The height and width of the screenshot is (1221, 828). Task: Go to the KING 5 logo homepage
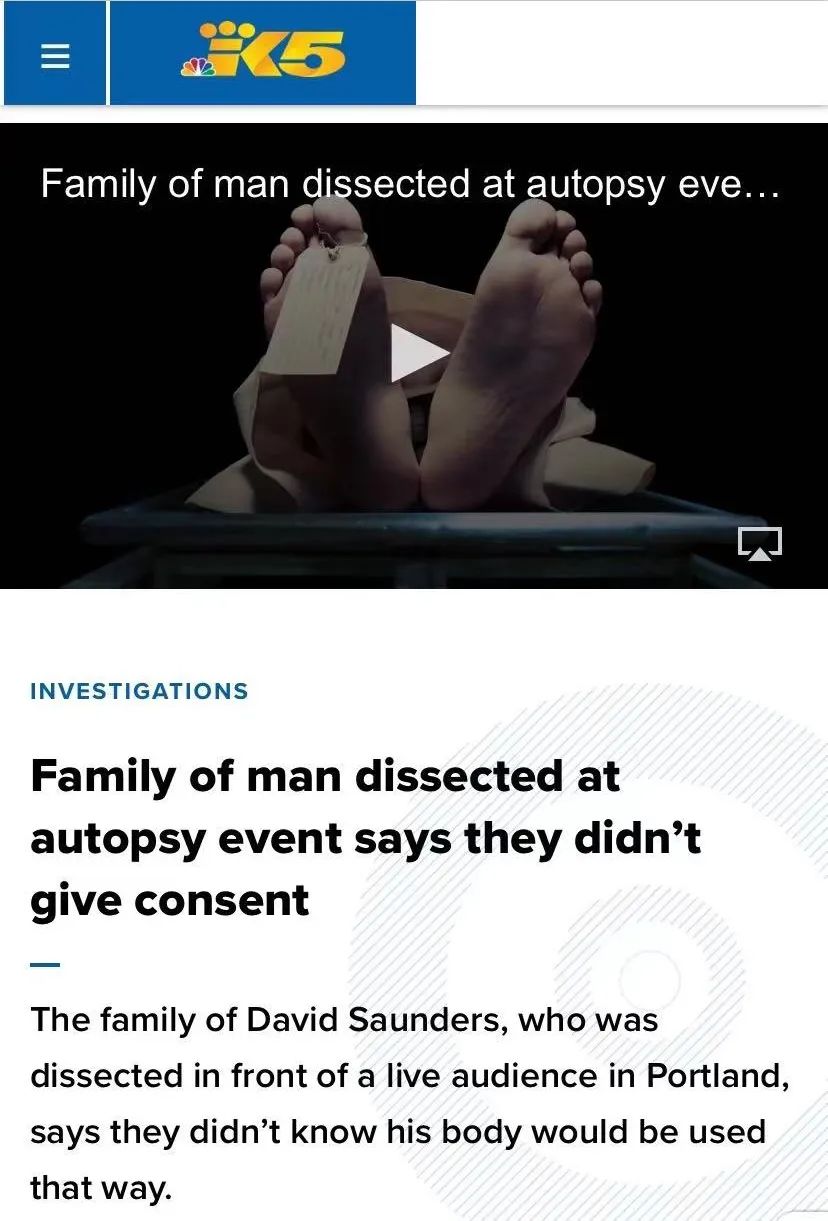click(262, 53)
